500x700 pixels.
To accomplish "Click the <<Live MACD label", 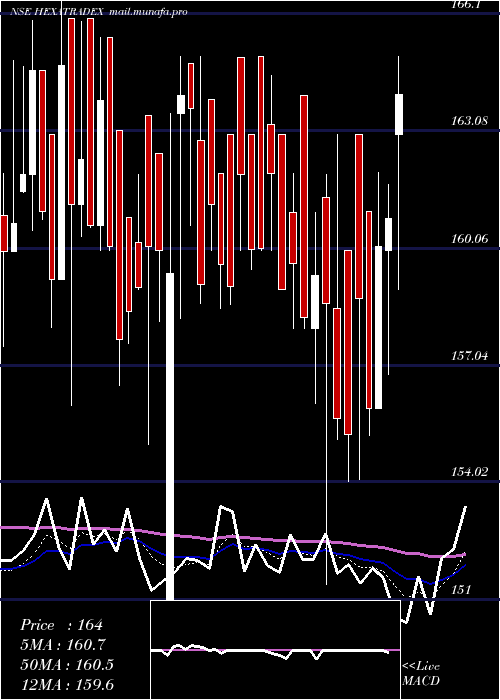I will tap(421, 674).
